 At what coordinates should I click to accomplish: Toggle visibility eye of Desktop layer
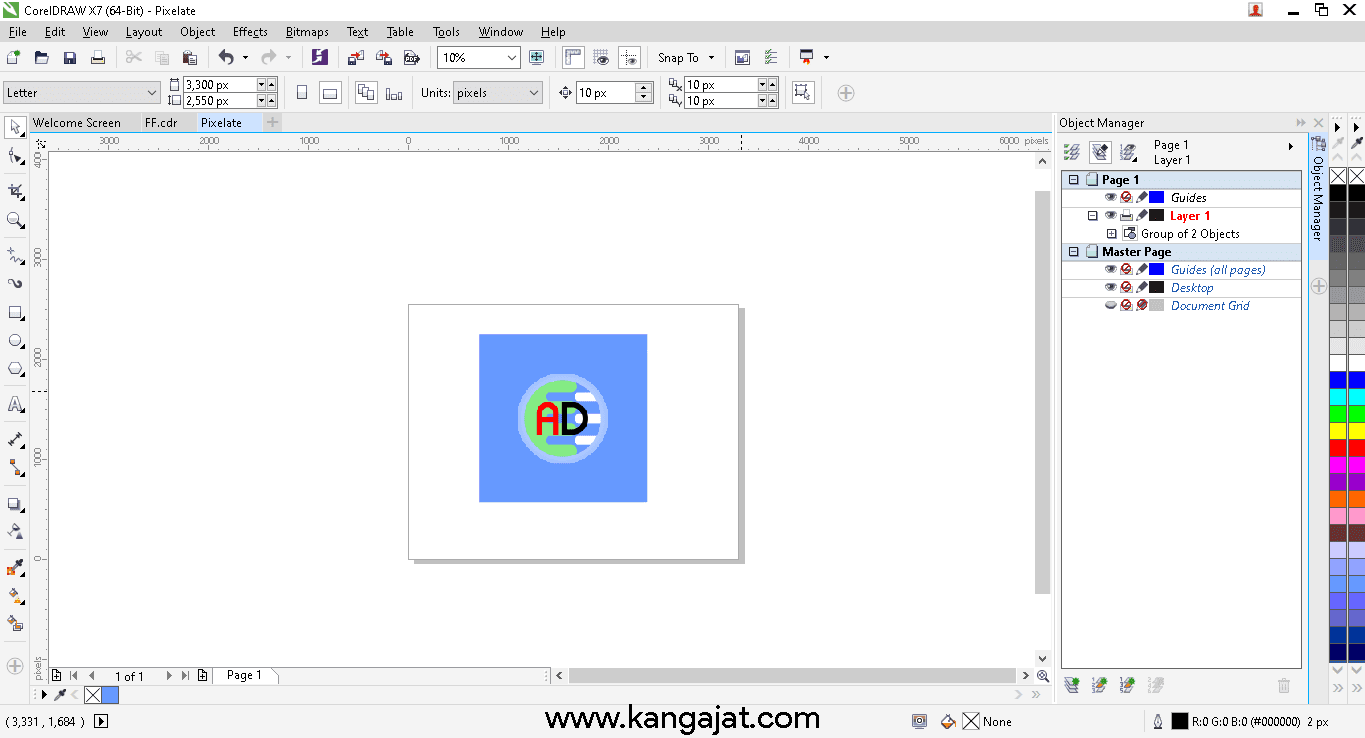pyautogui.click(x=1110, y=288)
